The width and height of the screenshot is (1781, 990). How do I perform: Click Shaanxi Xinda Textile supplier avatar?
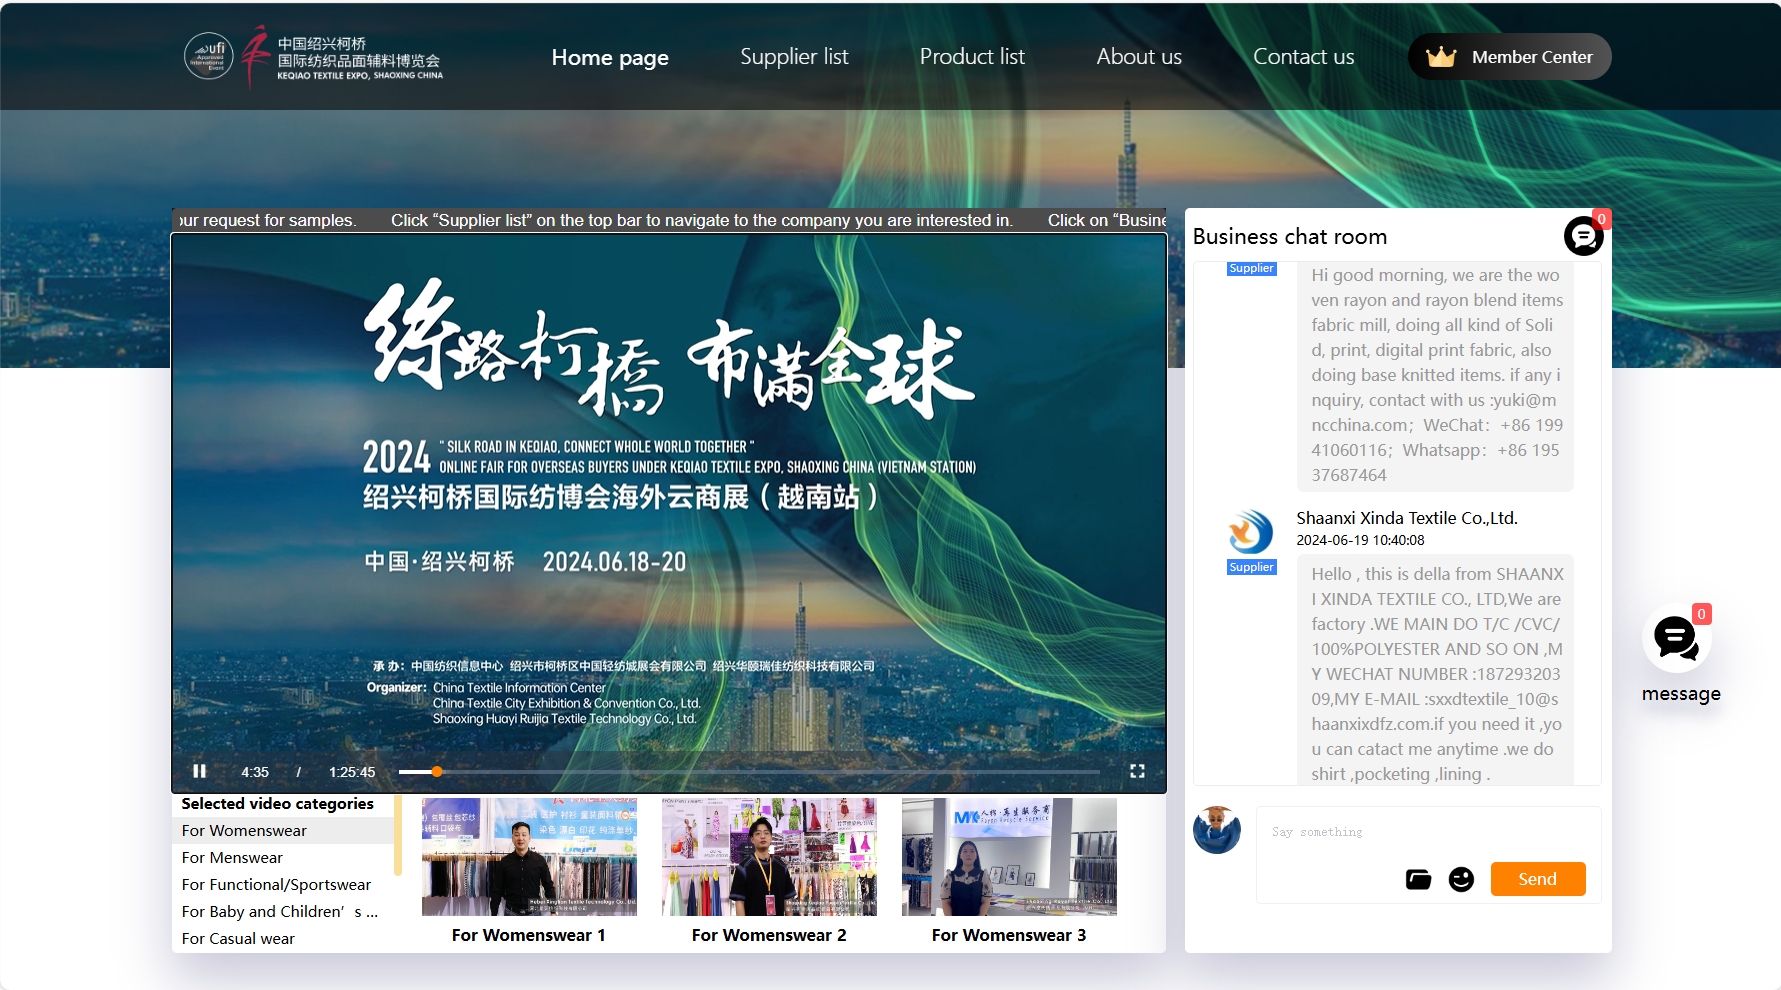pos(1251,532)
